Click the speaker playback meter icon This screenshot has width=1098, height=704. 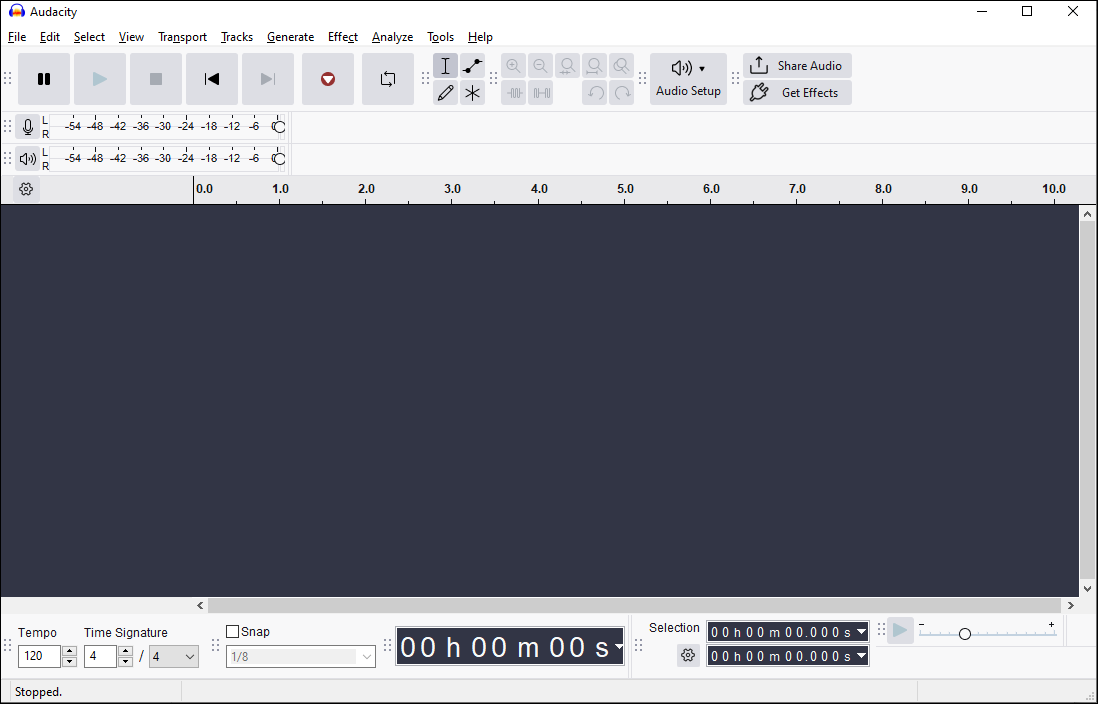click(x=27, y=159)
